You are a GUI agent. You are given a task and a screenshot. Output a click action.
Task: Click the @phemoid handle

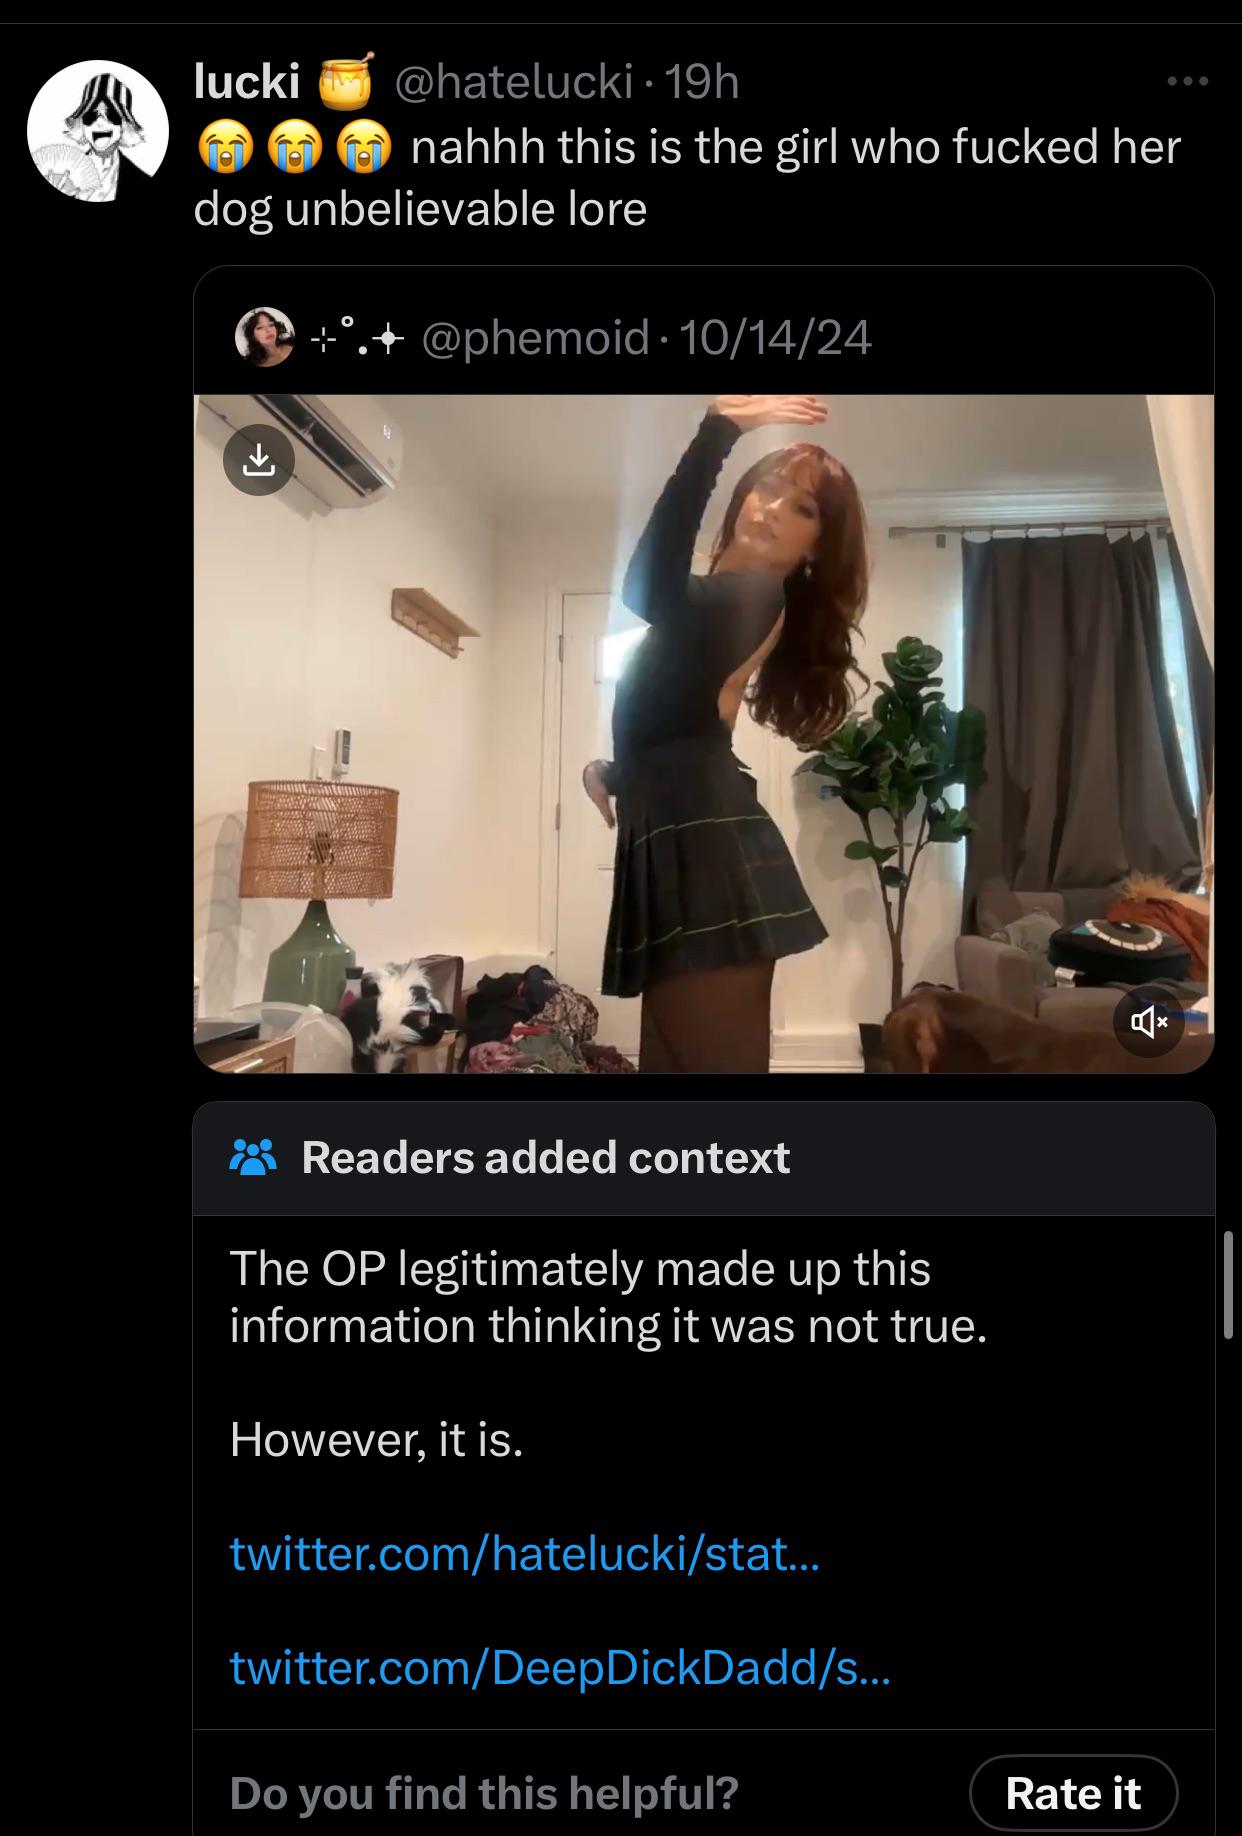[x=536, y=338]
